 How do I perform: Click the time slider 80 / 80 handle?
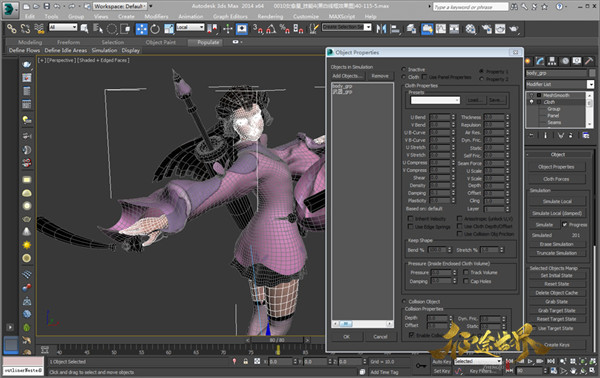coord(277,340)
